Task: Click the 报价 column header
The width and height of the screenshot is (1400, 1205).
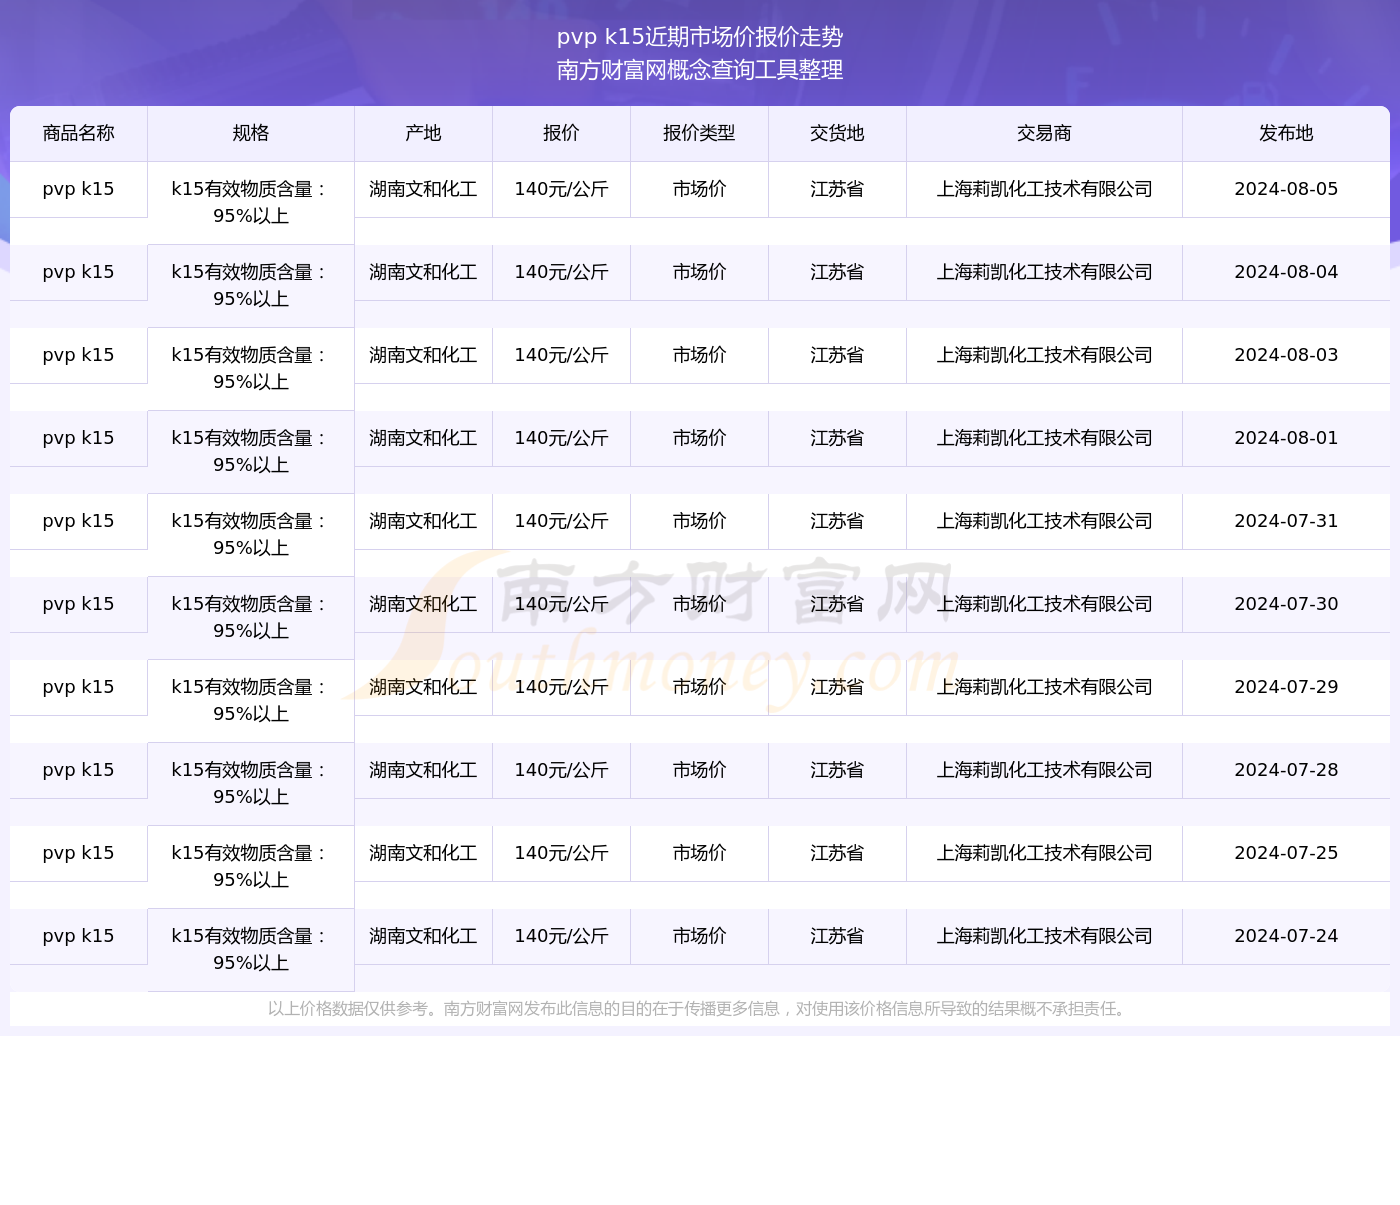Action: pos(561,133)
